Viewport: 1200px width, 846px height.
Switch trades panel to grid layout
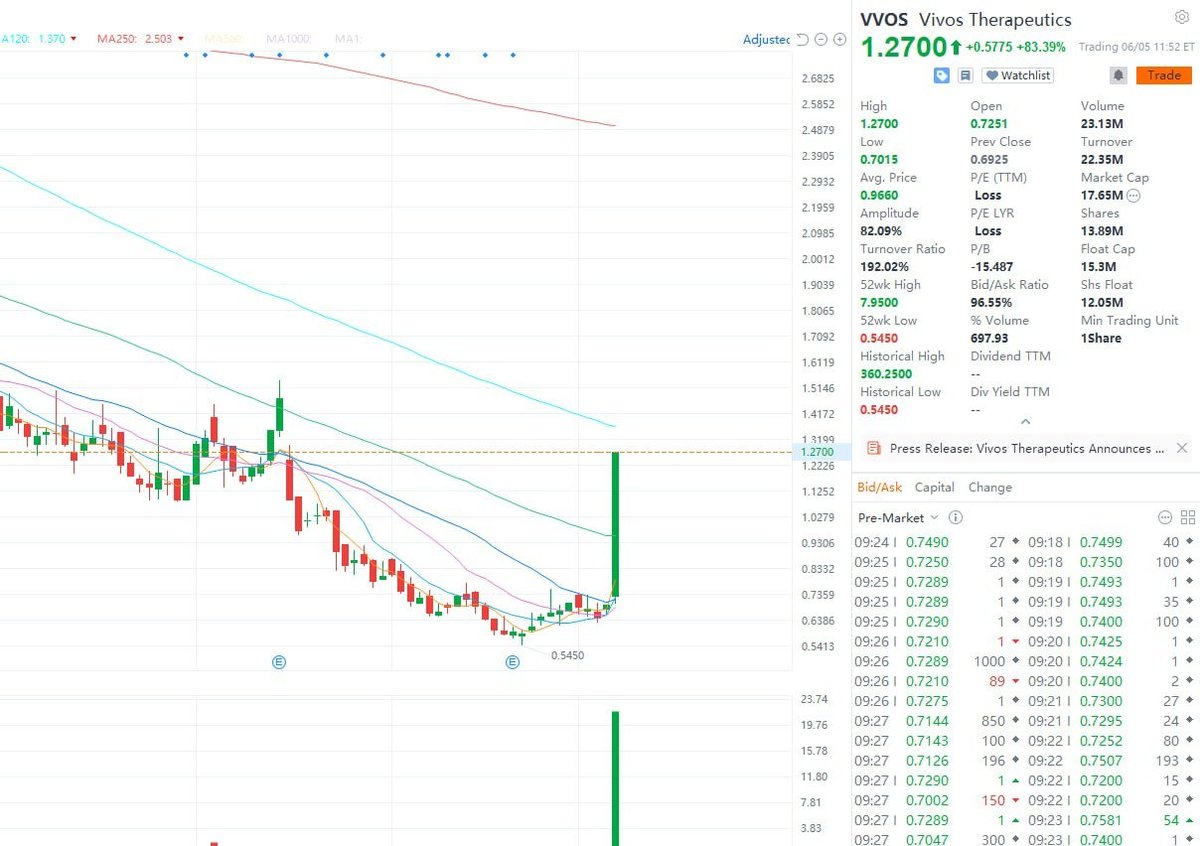[1188, 517]
